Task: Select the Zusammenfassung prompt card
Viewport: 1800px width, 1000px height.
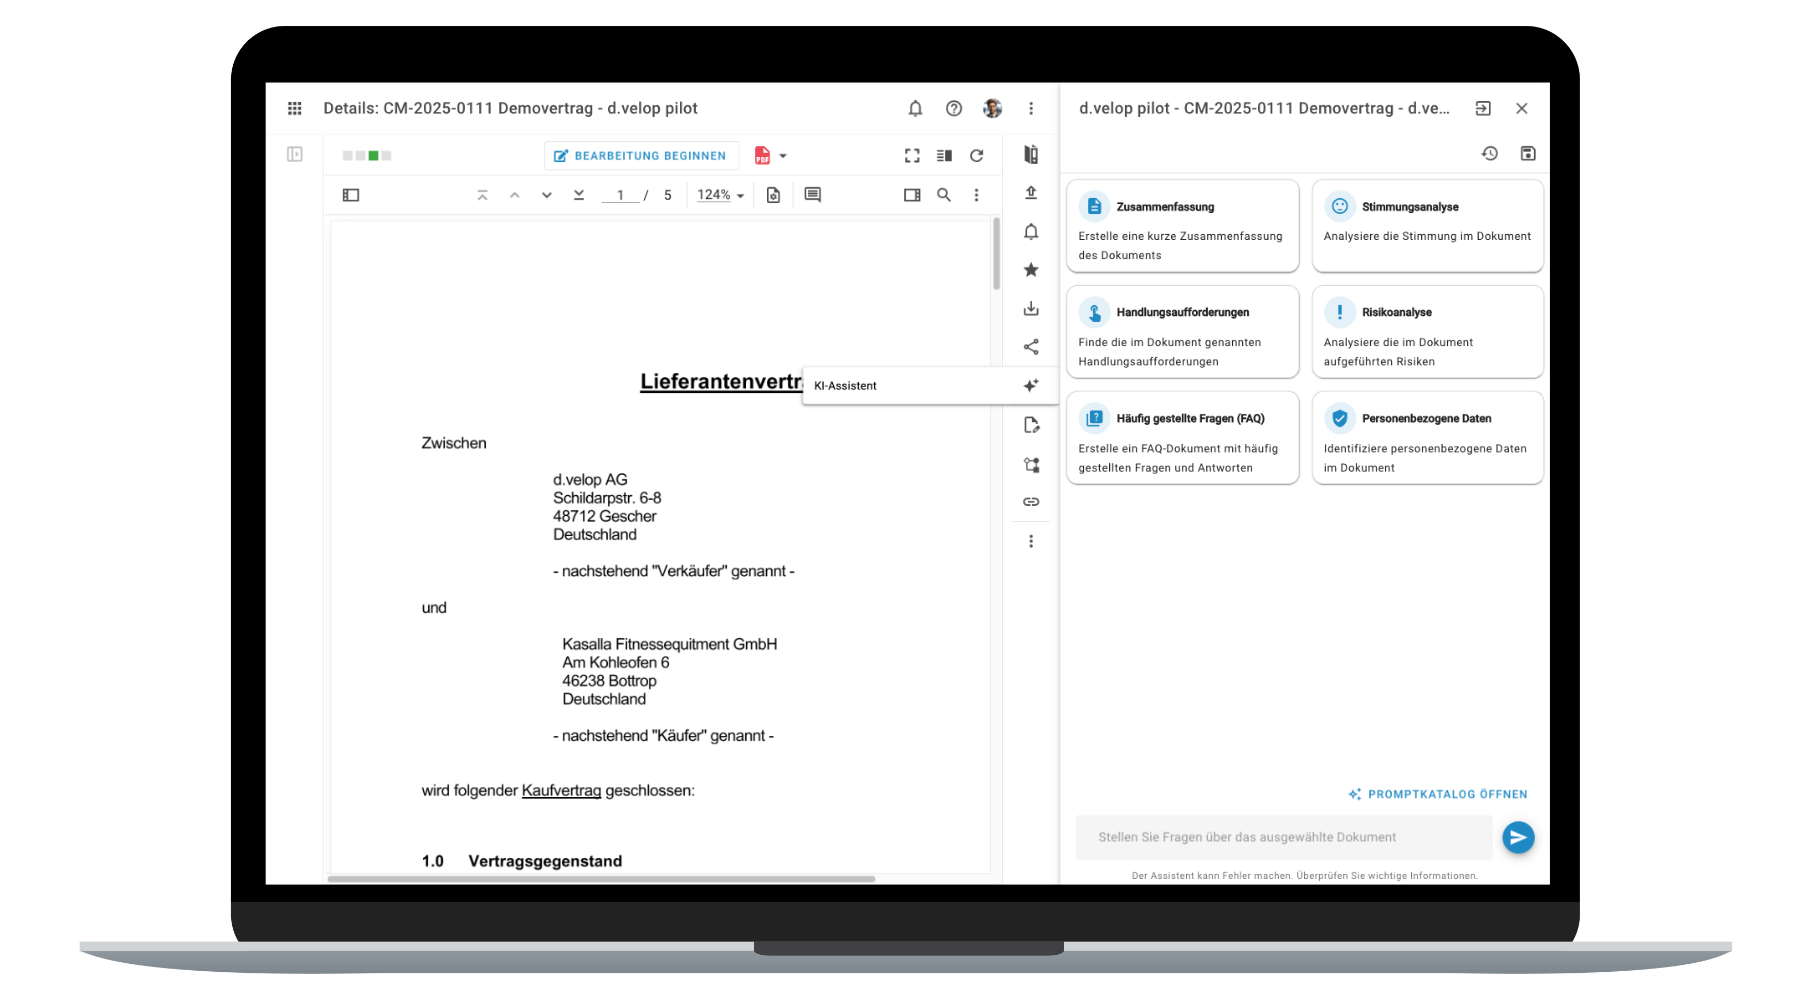Action: click(1183, 226)
